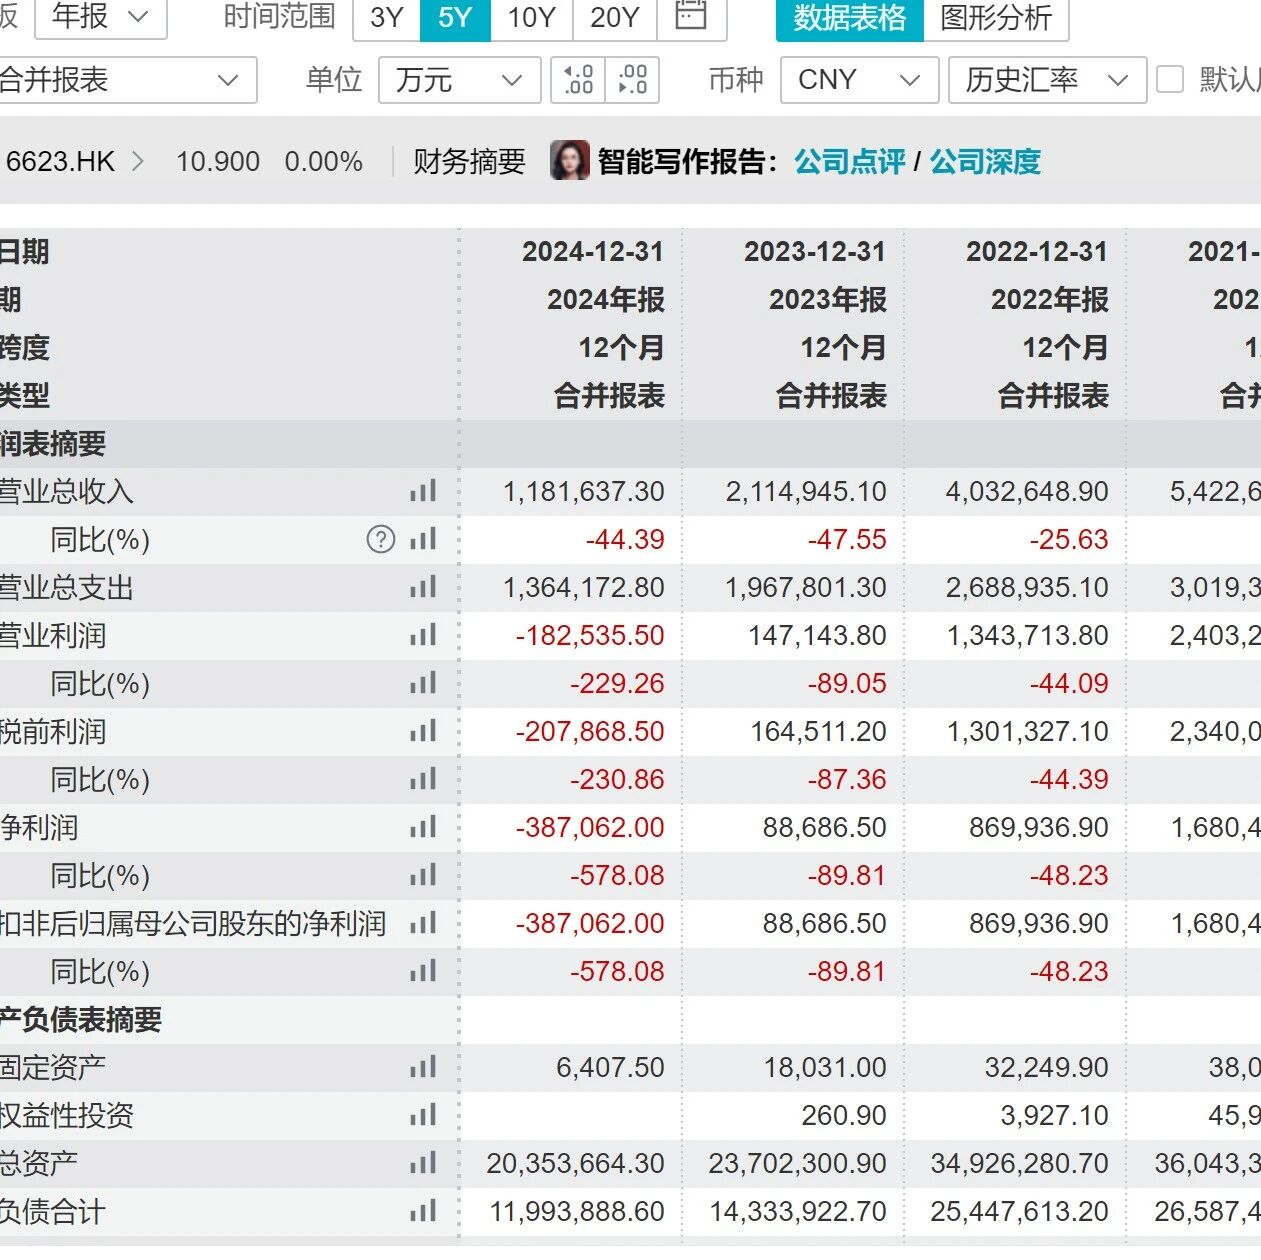Click the smart report avatar thumbnail
This screenshot has width=1261, height=1260.
tap(570, 161)
